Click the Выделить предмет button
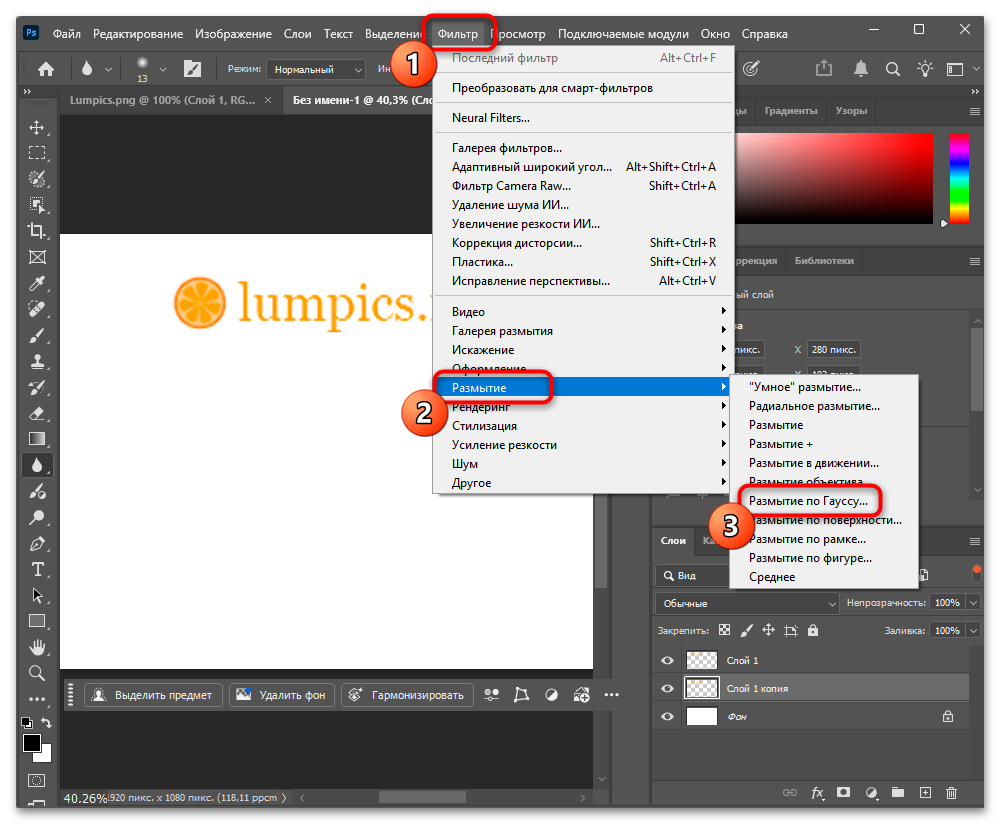The image size is (1000, 824). pyautogui.click(x=153, y=695)
